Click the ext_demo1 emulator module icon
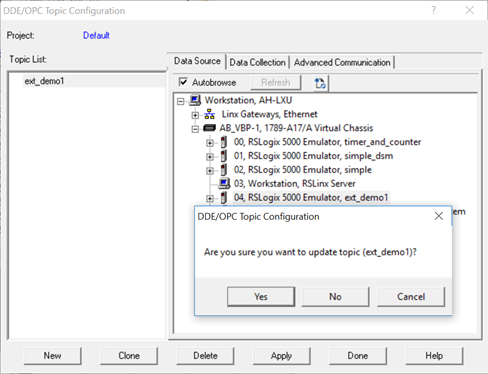 click(224, 198)
